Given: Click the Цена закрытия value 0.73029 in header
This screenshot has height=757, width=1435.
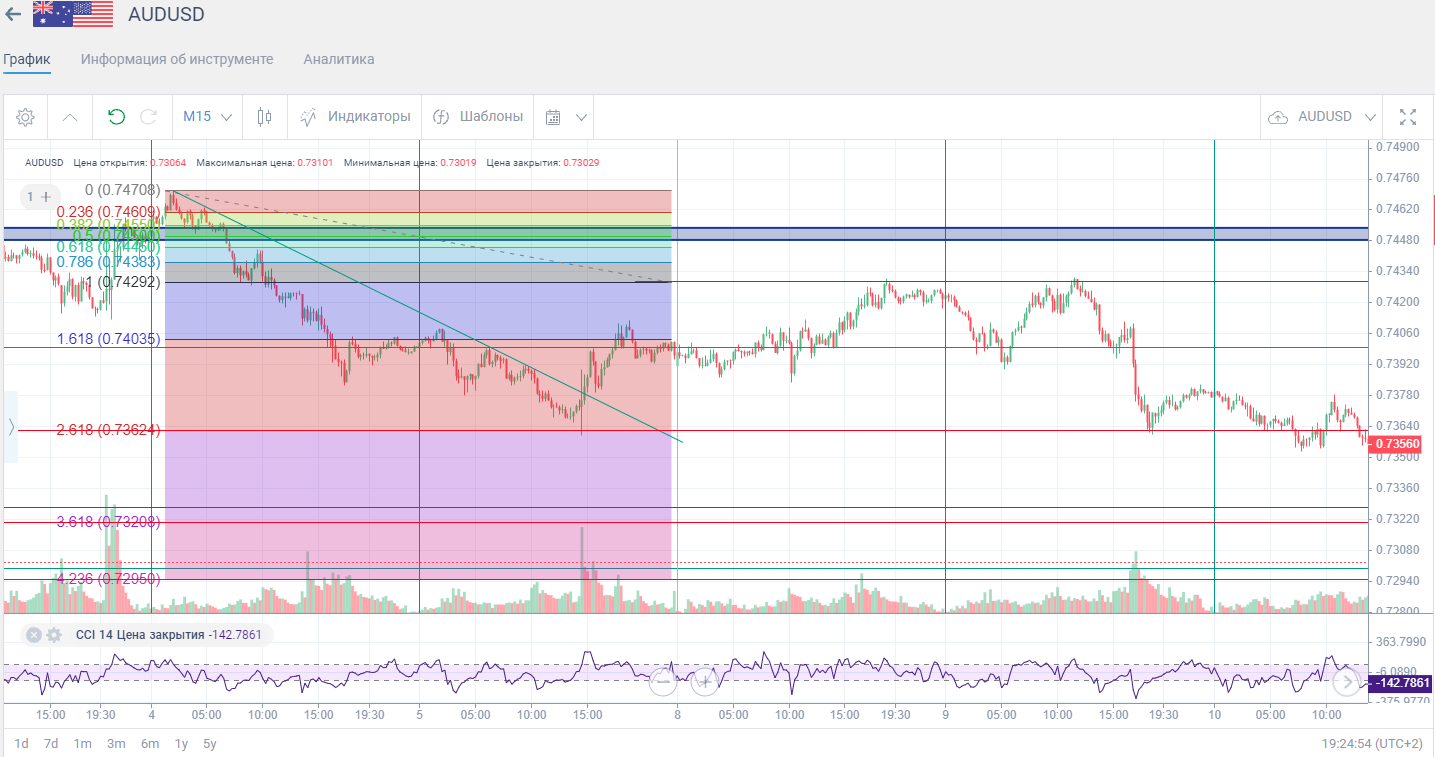Looking at the screenshot, I should click(x=581, y=162).
